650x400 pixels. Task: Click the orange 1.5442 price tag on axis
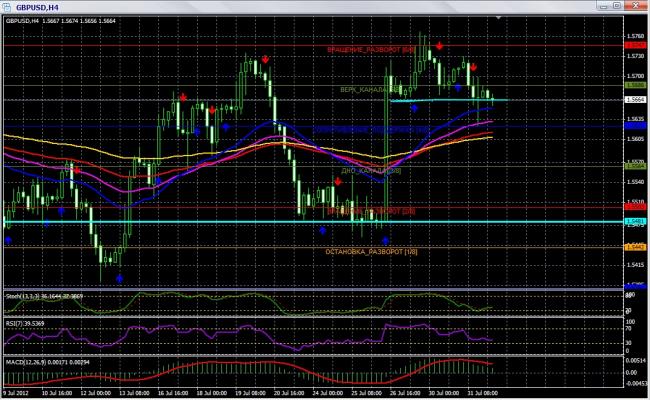click(634, 247)
